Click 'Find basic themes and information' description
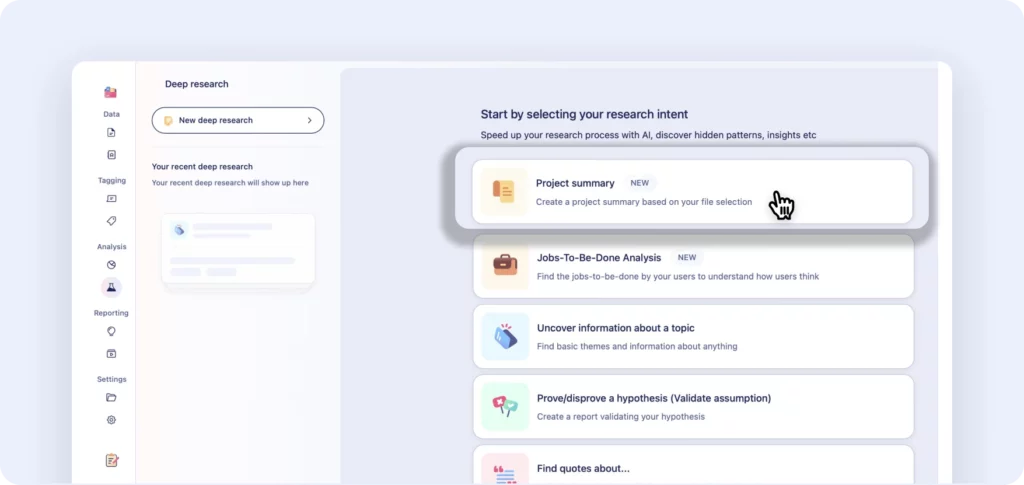The width and height of the screenshot is (1024, 485). (x=637, y=346)
